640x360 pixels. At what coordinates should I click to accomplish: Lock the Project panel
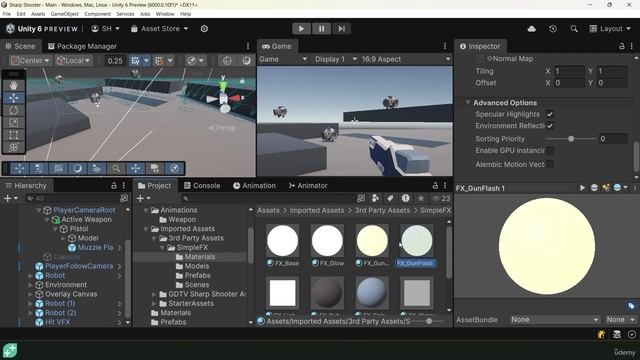pyautogui.click(x=435, y=185)
